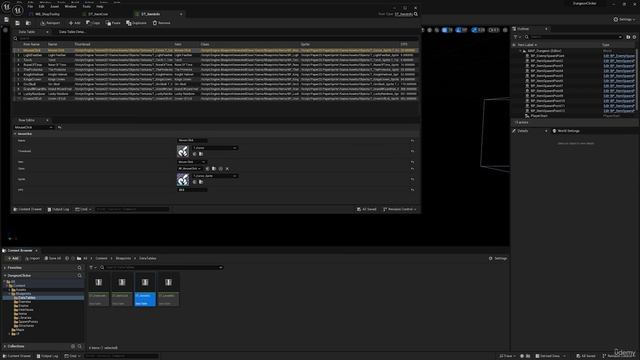Sort by the Row Name column header
This screenshot has width=640, height=360.
click(31, 44)
